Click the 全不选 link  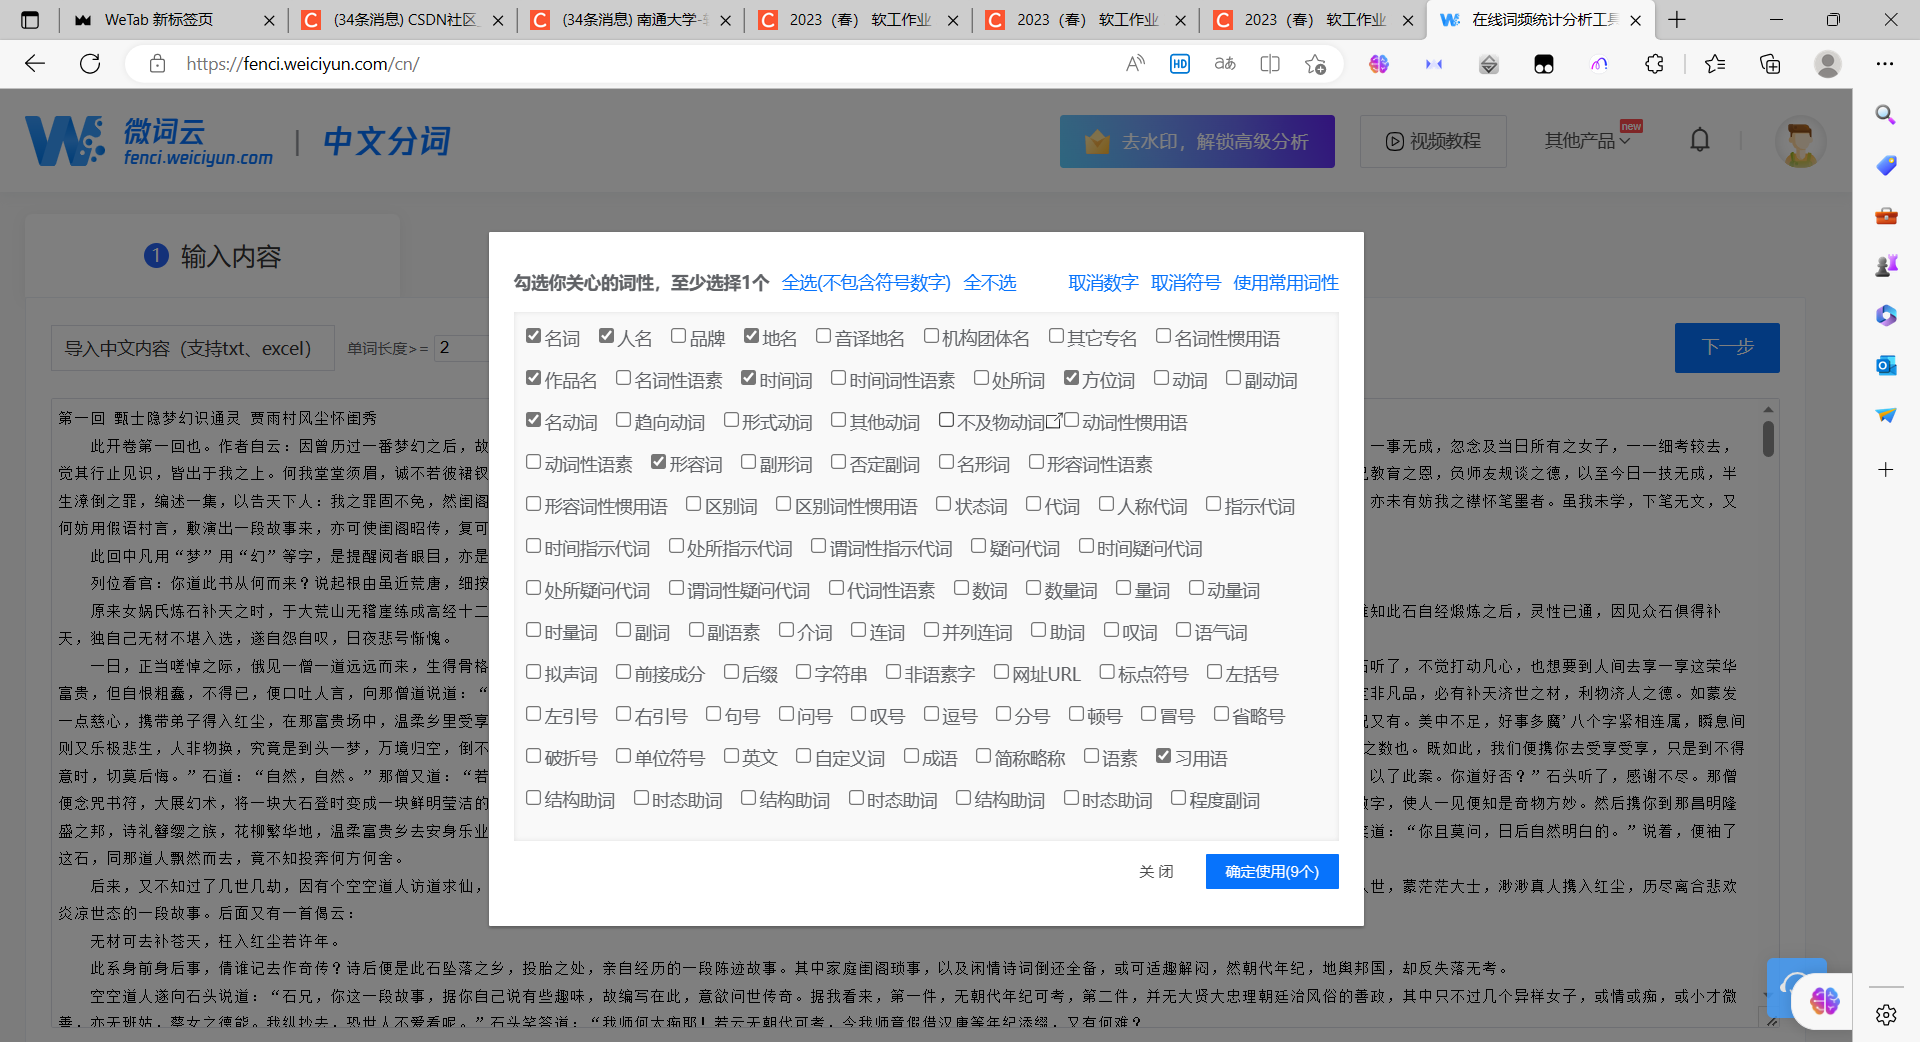click(x=990, y=283)
